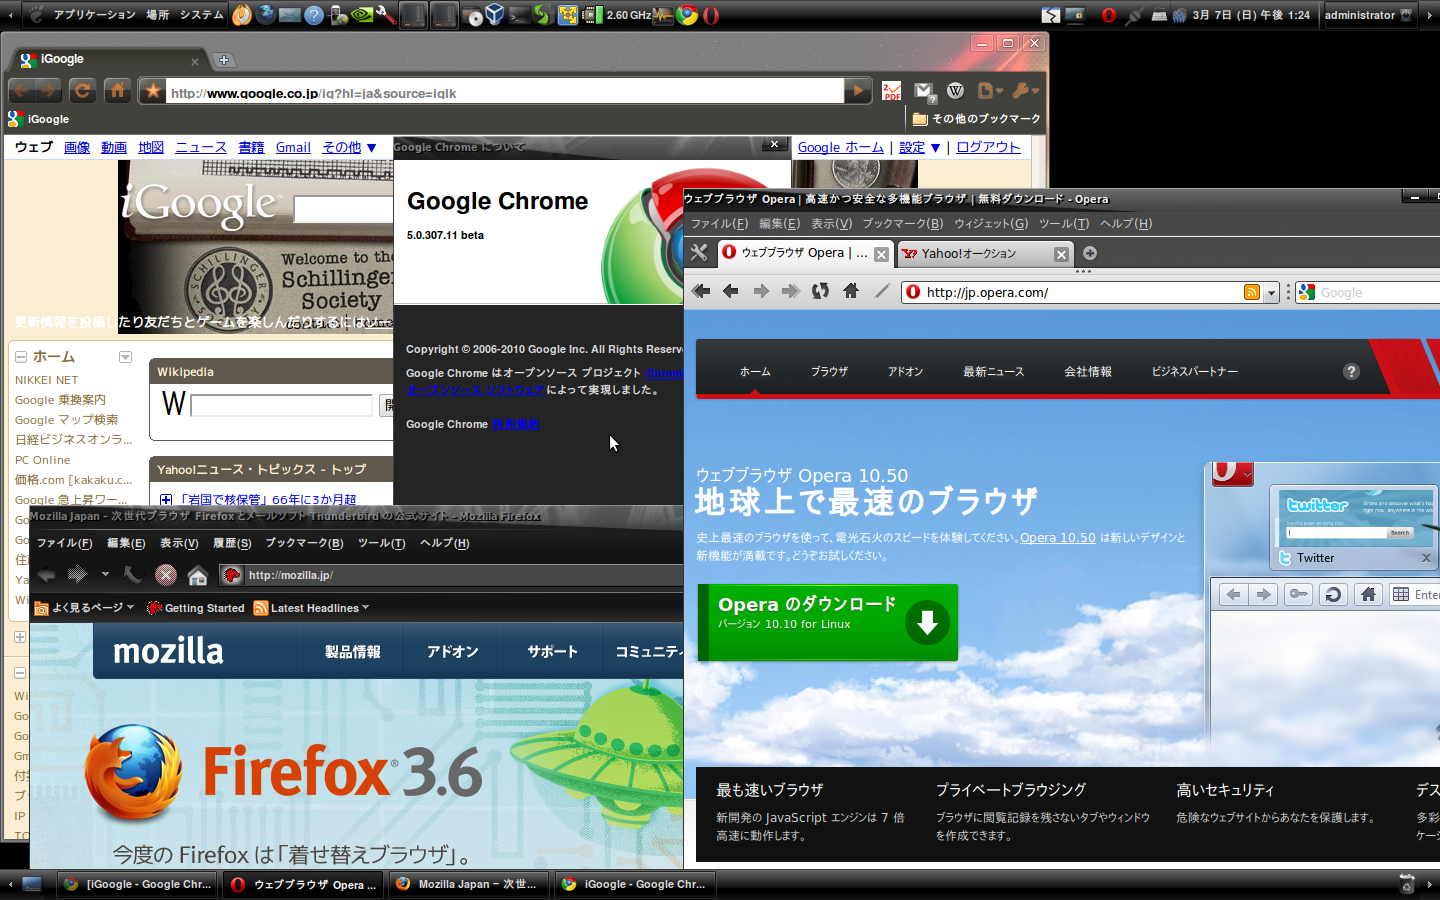The image size is (1440, 900).
Task: Open Firefox's 履歴(S) menu
Action: pos(232,543)
